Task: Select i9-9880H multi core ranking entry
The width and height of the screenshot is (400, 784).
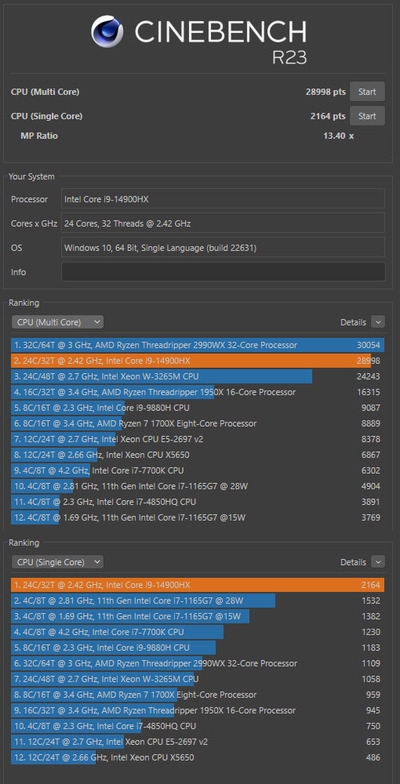Action: pos(198,408)
